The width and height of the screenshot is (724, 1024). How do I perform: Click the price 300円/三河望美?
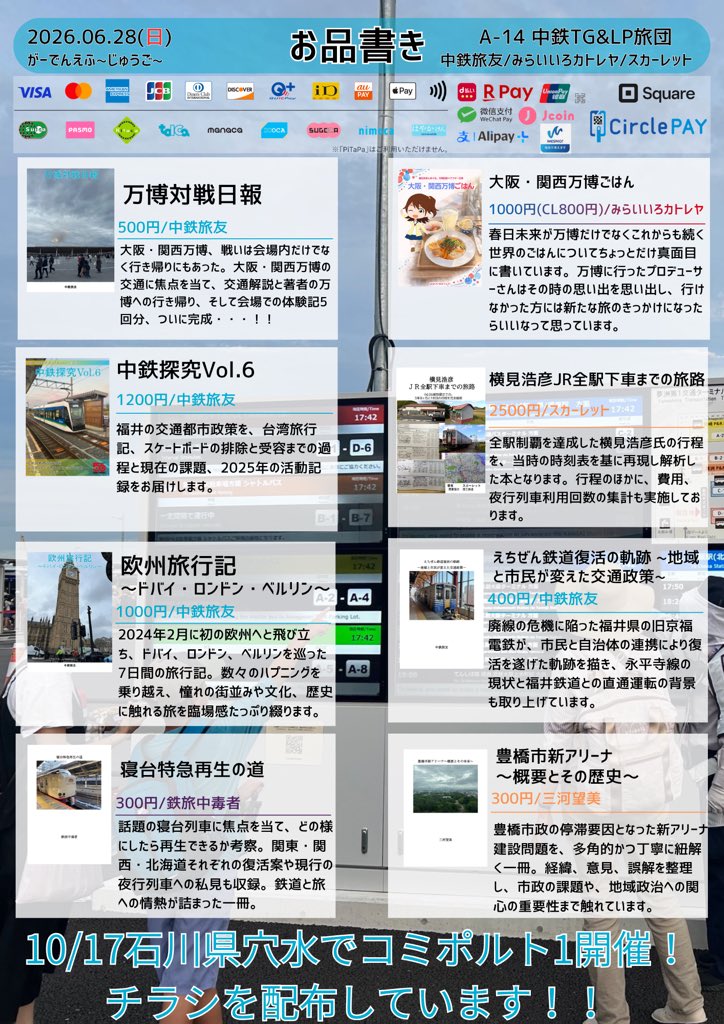point(546,798)
